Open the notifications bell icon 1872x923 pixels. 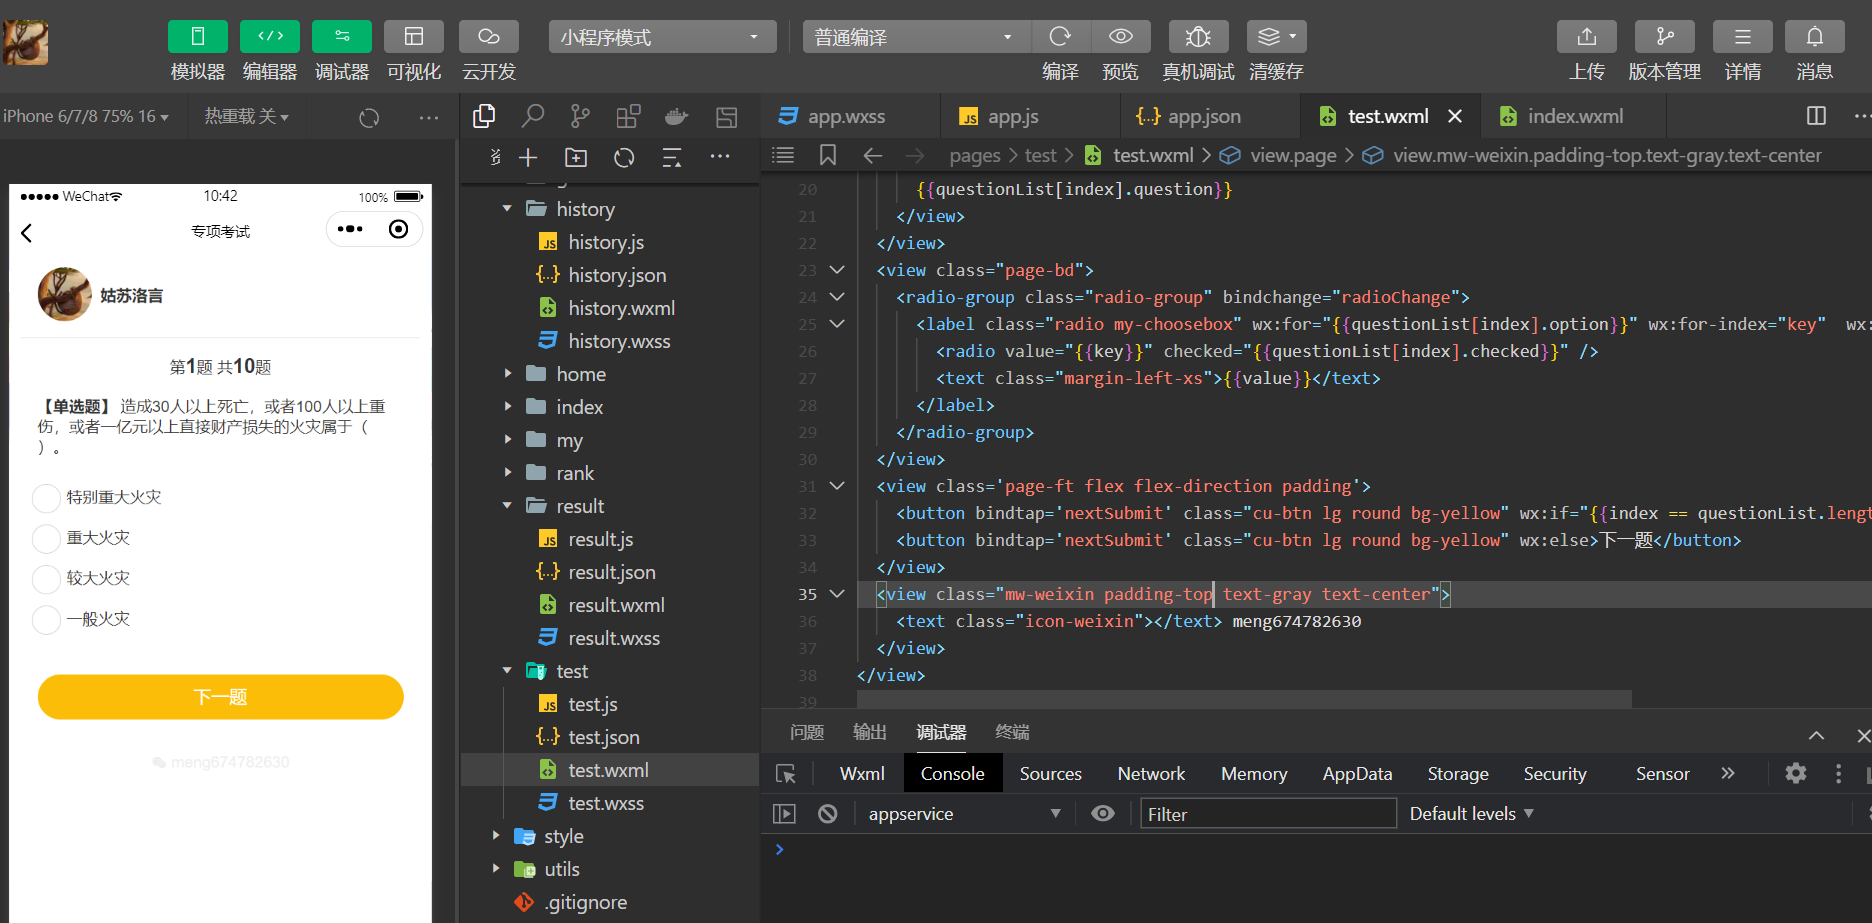point(1814,37)
